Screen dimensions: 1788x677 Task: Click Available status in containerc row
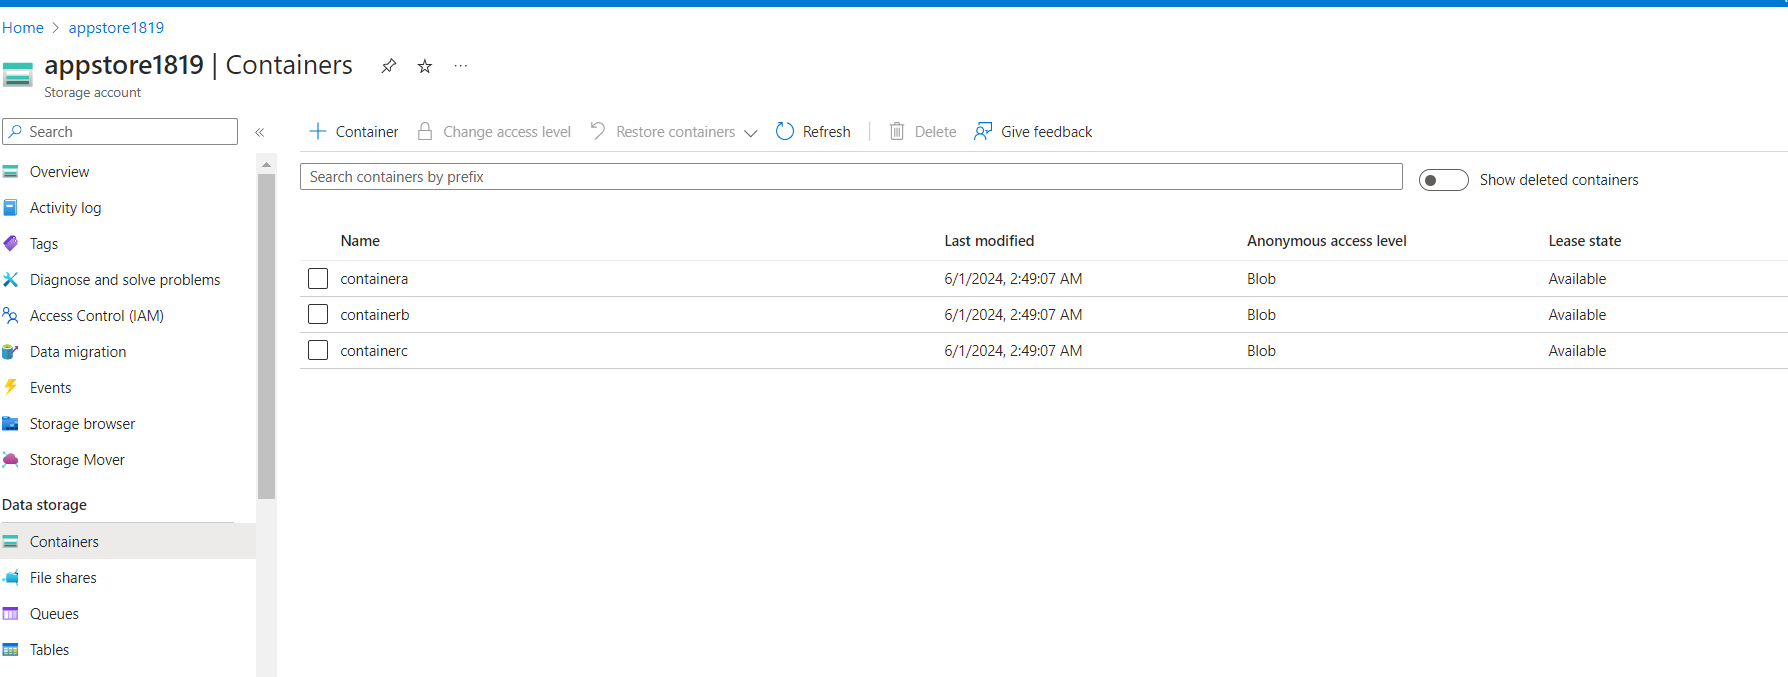pos(1577,351)
